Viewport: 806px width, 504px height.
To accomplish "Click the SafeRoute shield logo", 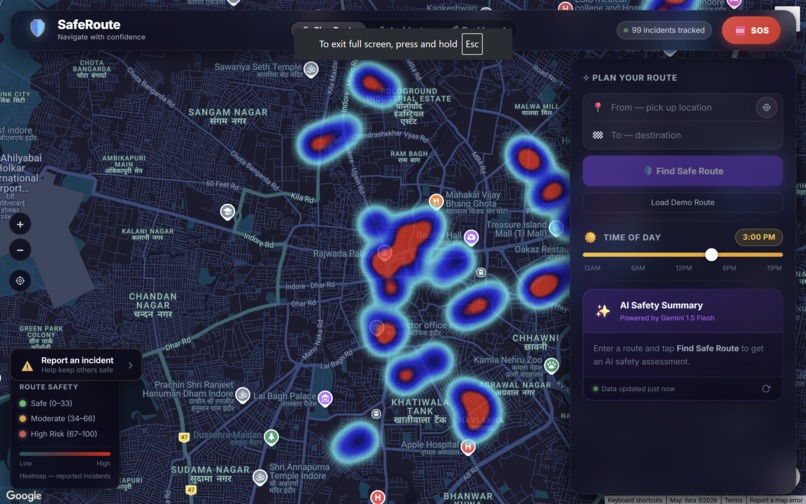I will pos(38,28).
